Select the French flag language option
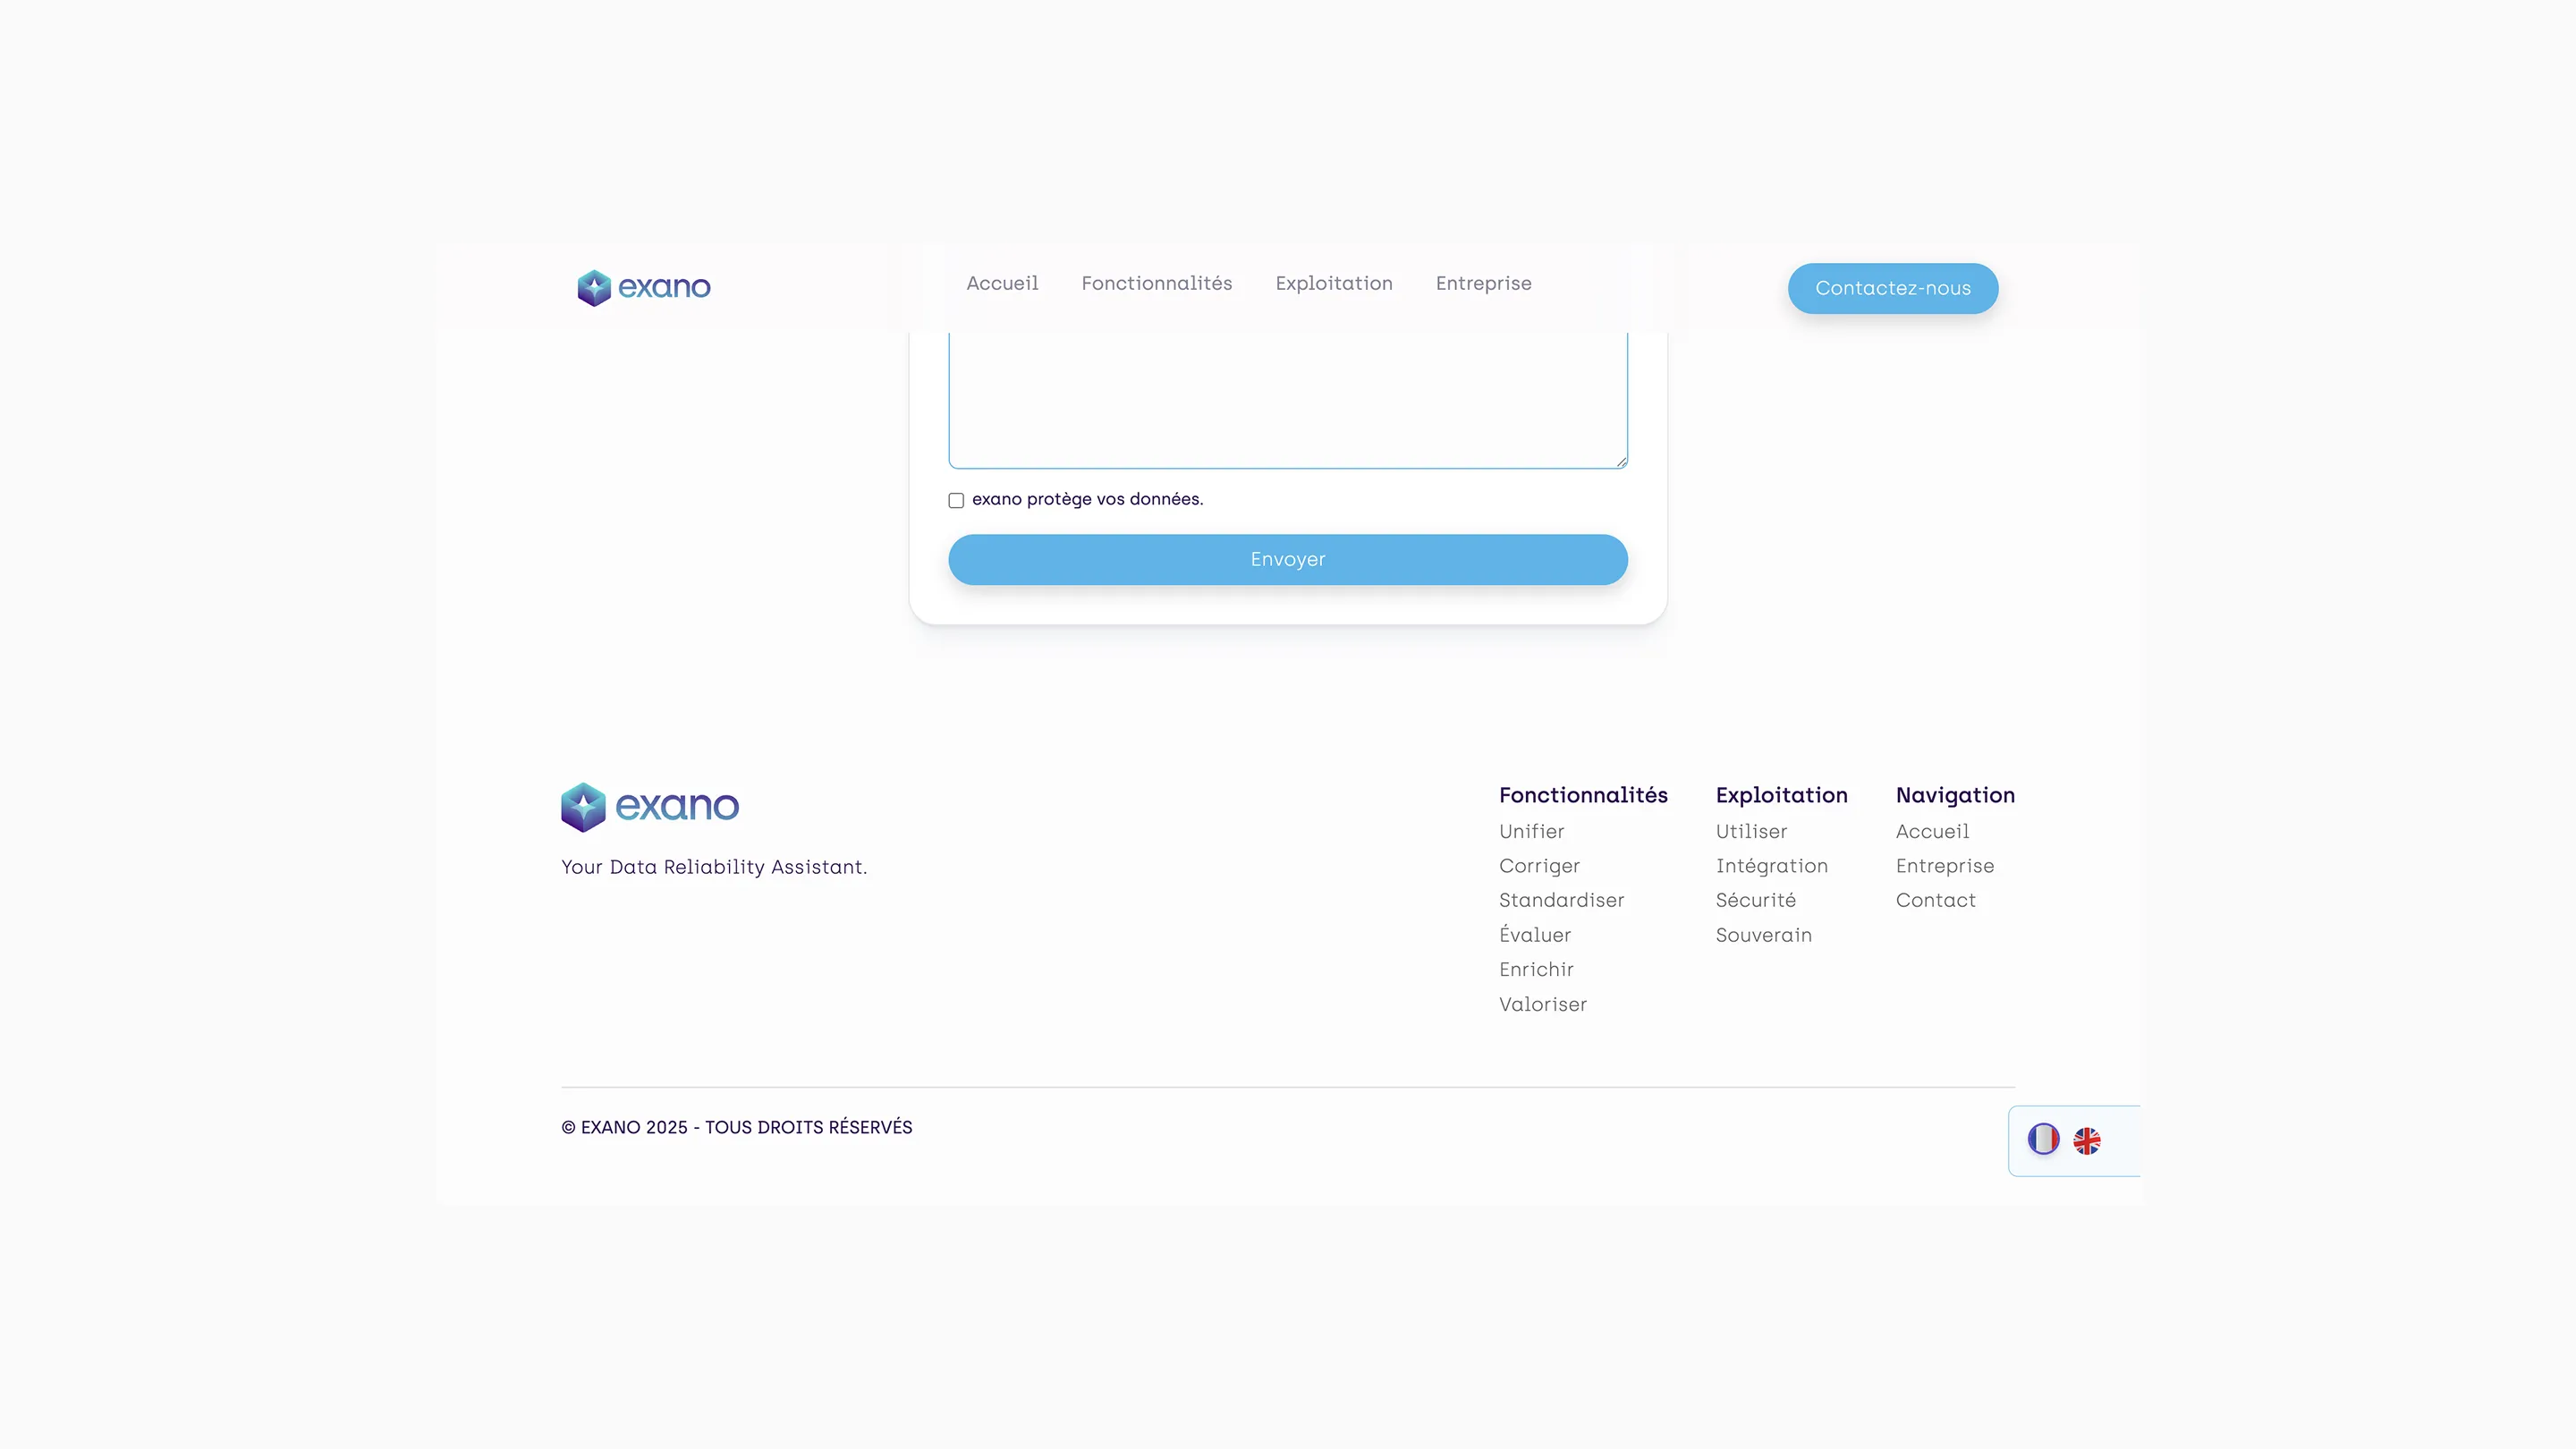Viewport: 2576px width, 1449px height. tap(2043, 1139)
